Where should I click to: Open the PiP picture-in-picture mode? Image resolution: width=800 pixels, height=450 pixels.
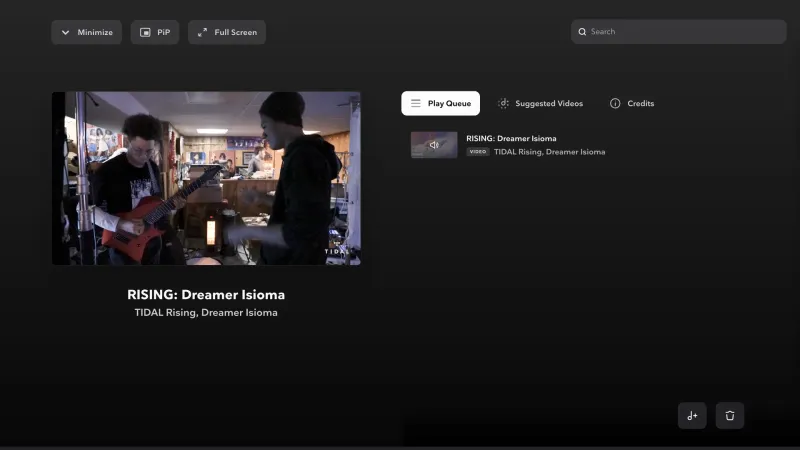(155, 32)
